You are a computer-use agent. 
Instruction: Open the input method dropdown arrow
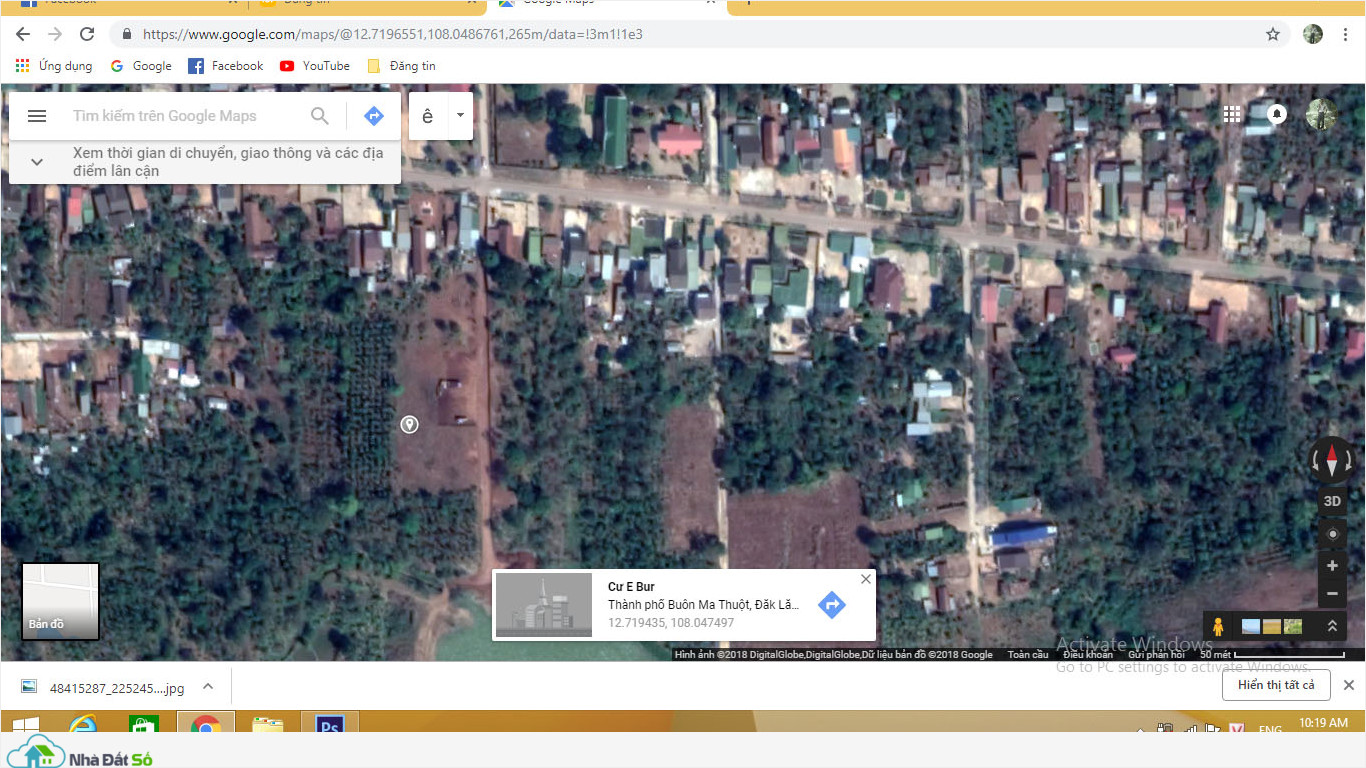(460, 116)
